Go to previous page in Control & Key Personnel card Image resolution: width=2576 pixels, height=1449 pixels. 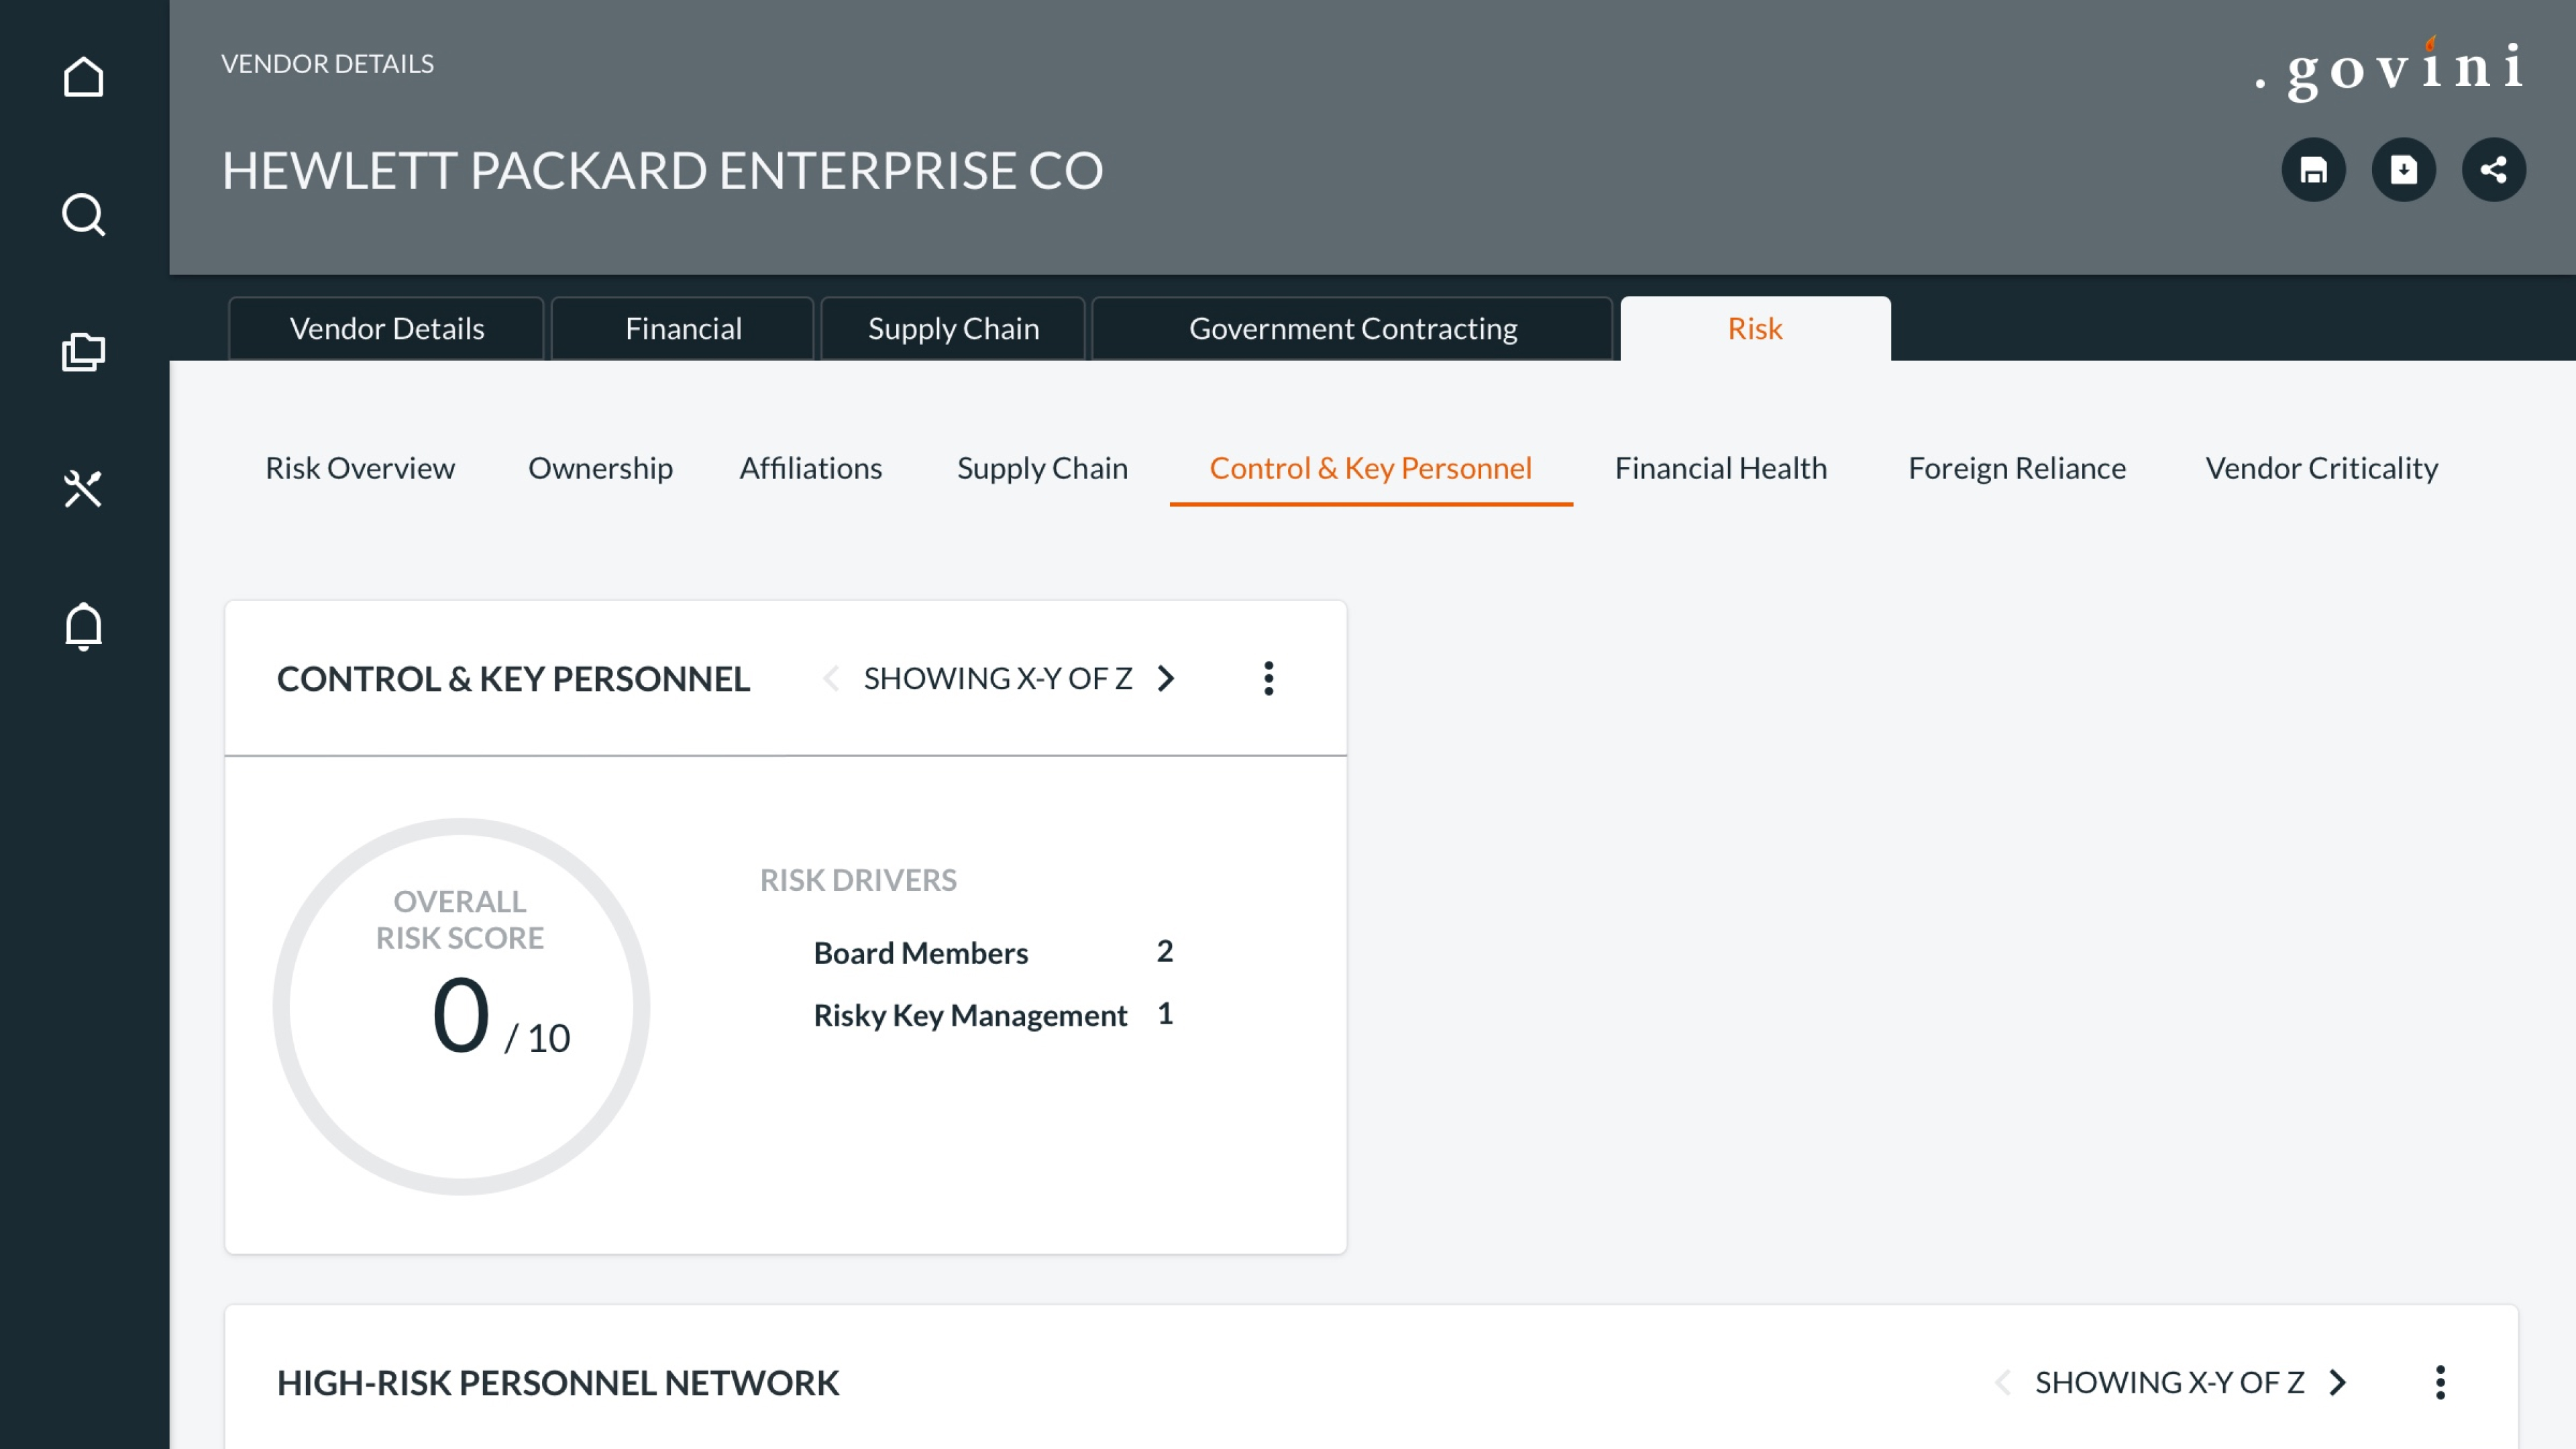pos(830,678)
